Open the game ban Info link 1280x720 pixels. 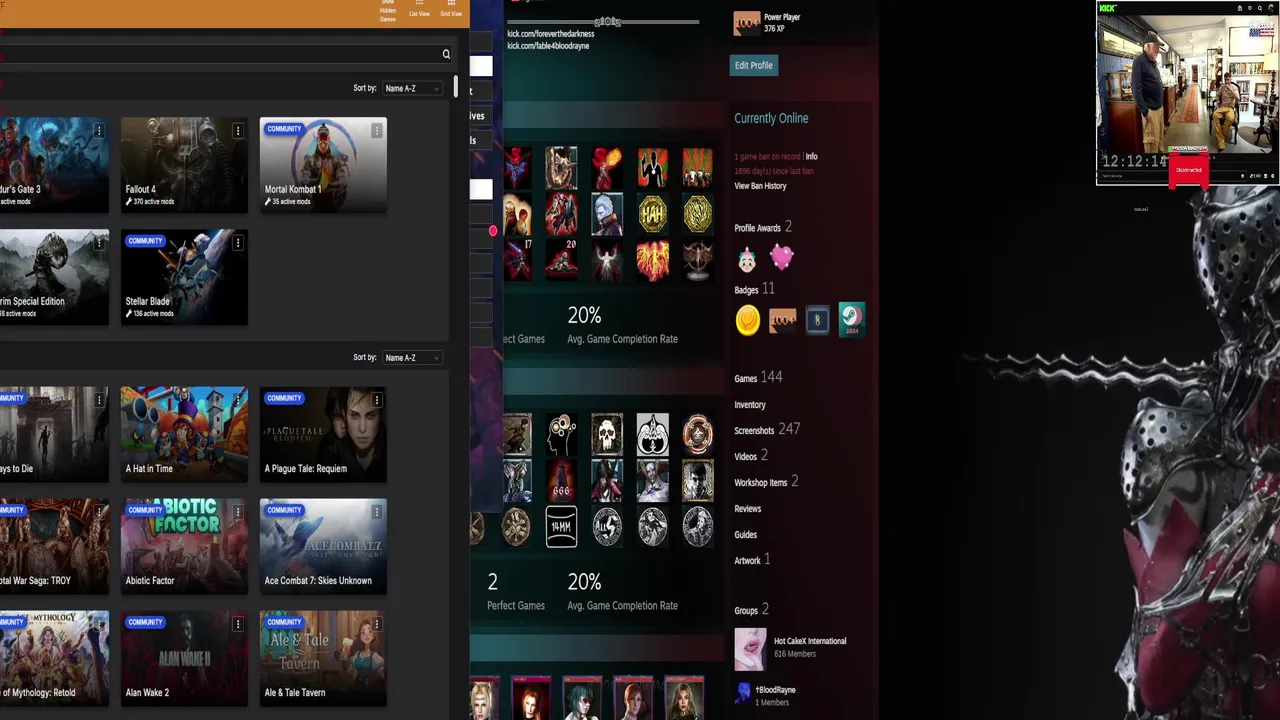coord(812,156)
